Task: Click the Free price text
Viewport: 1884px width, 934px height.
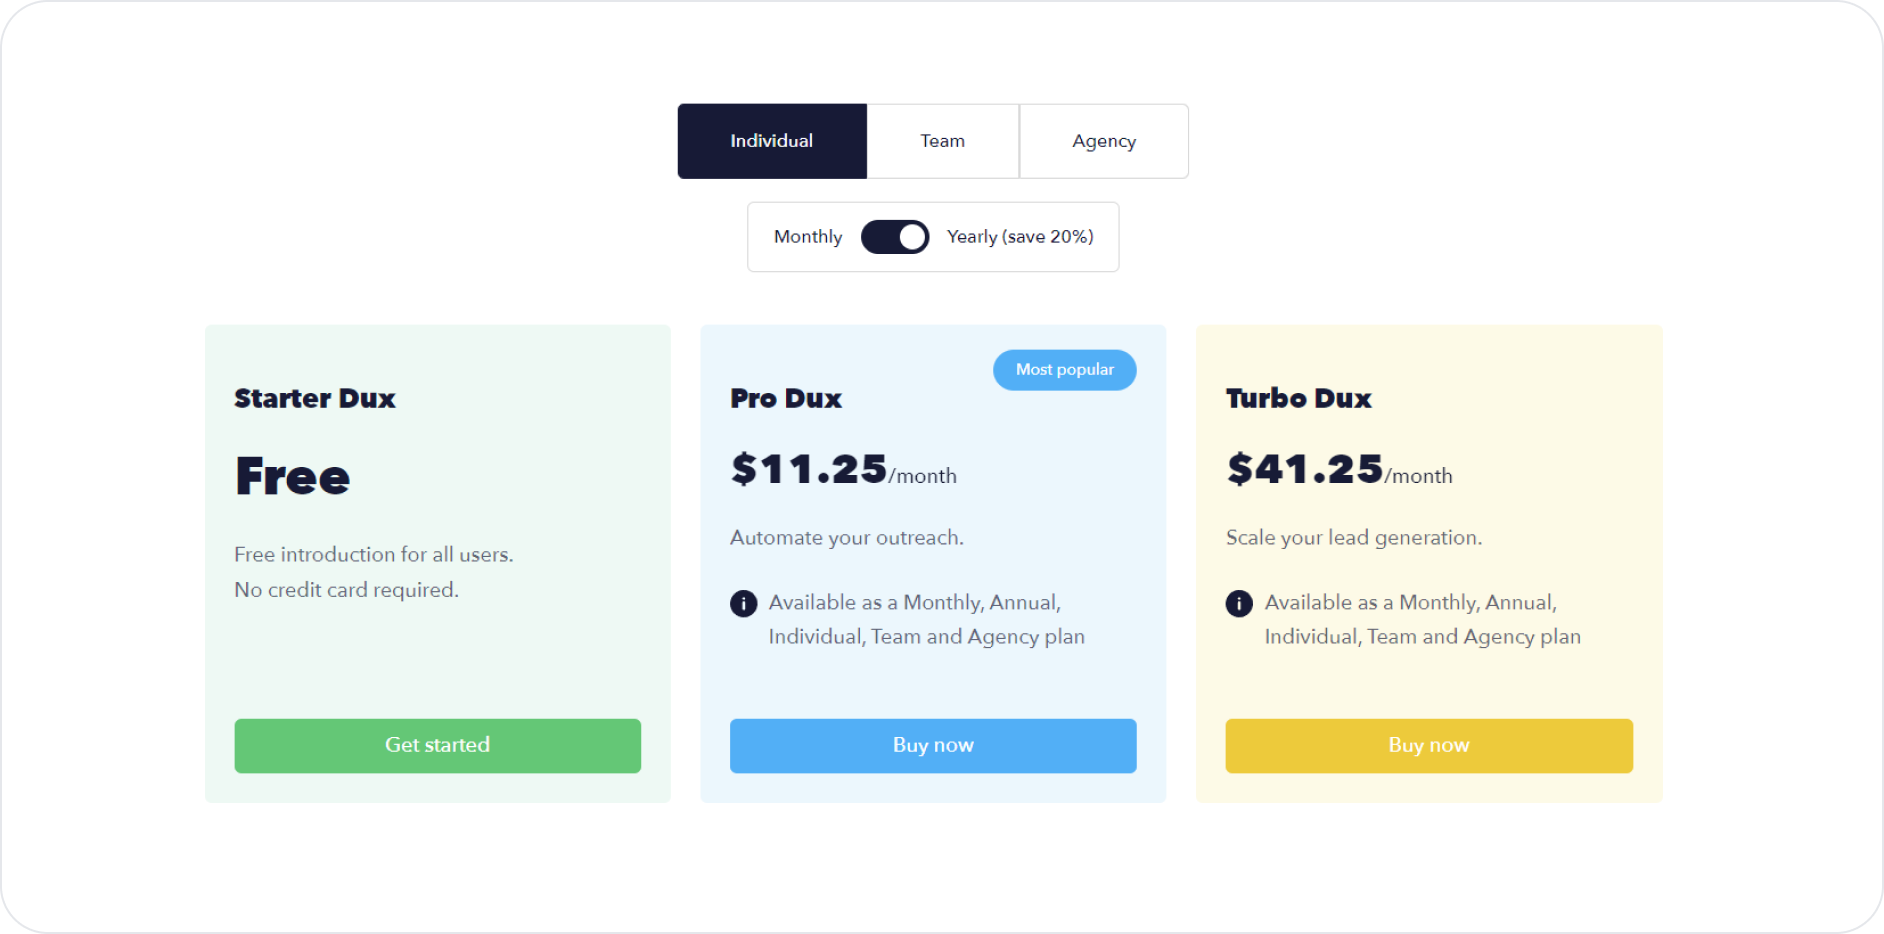Action: [x=293, y=476]
